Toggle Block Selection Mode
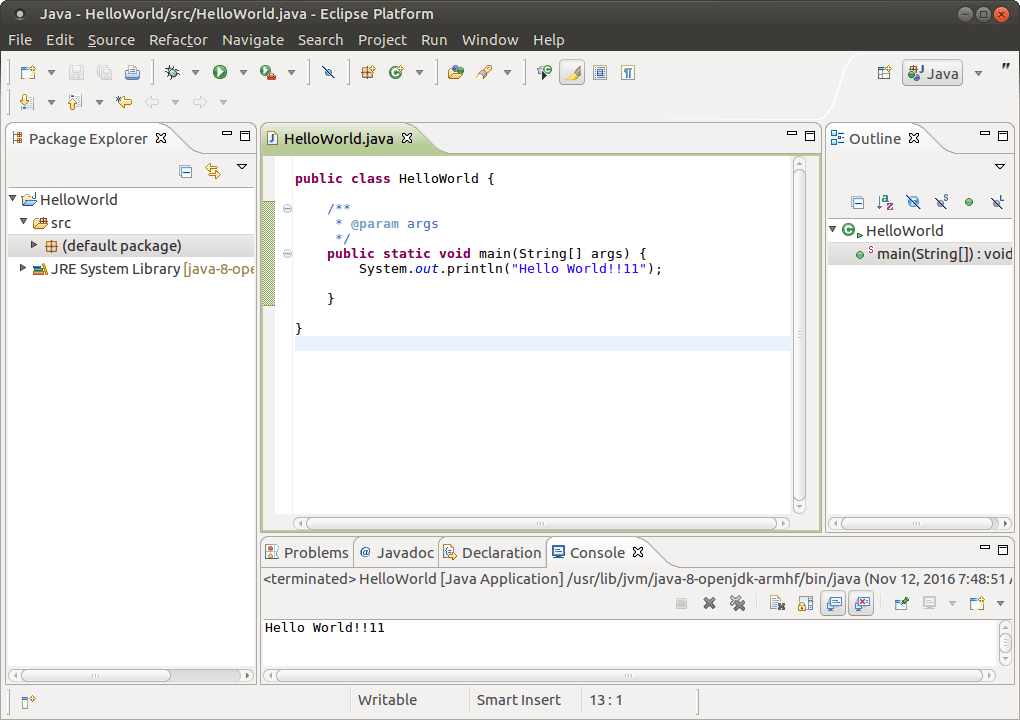This screenshot has height=720, width=1020. (600, 72)
